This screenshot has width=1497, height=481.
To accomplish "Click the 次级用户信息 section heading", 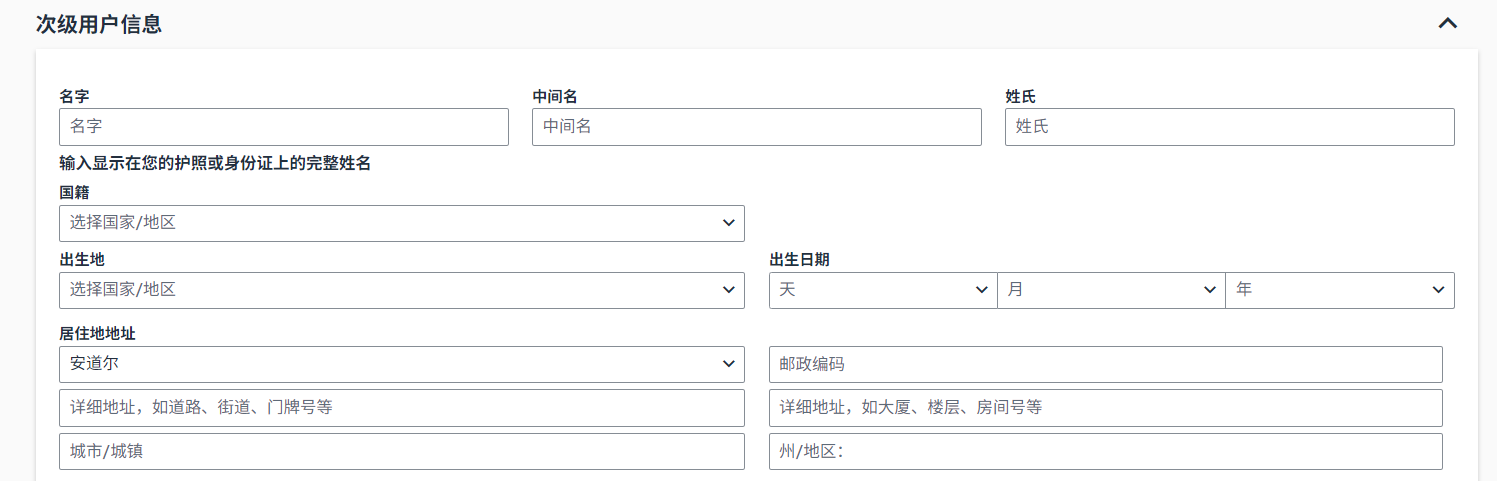I will pos(99,24).
